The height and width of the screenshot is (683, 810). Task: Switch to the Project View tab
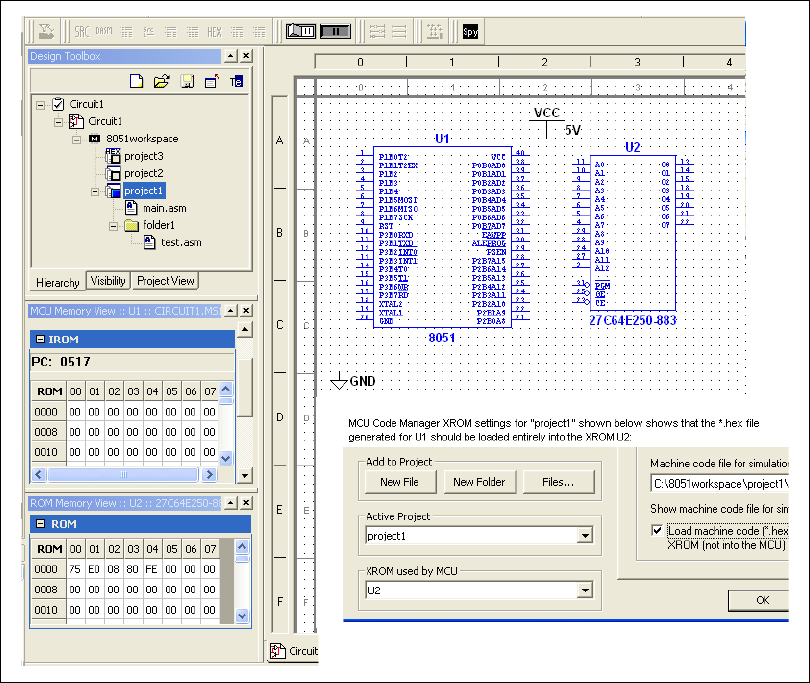[166, 281]
